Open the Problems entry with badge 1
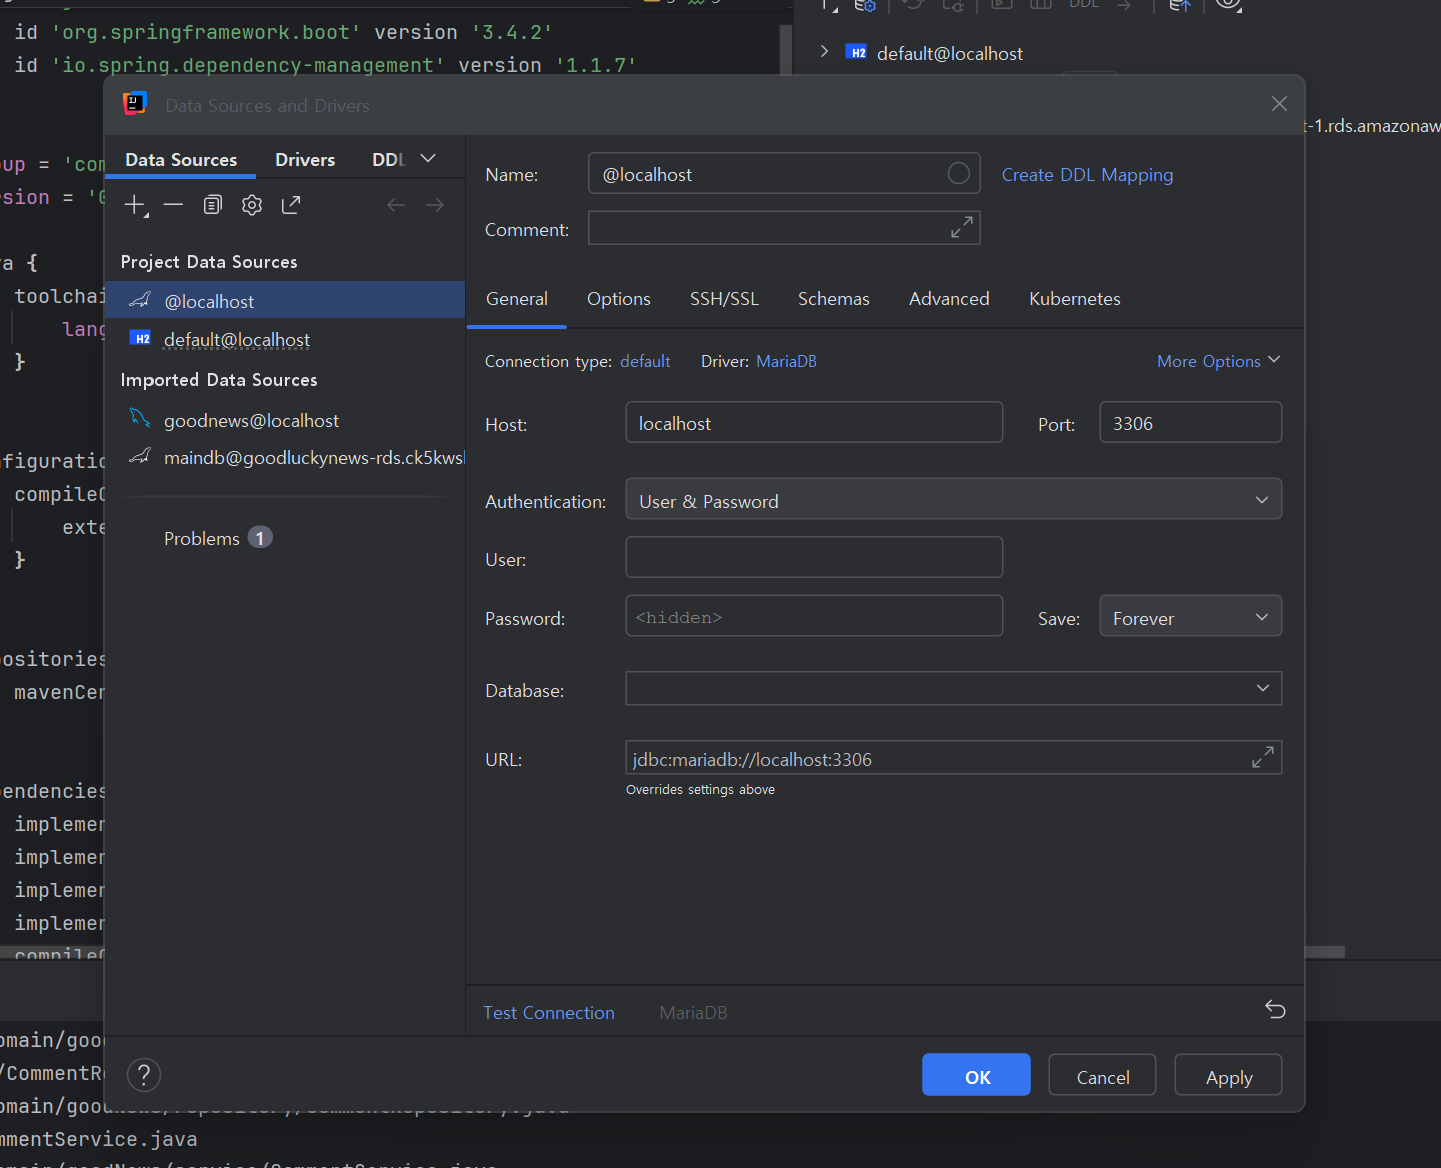The image size is (1441, 1168). pyautogui.click(x=218, y=538)
